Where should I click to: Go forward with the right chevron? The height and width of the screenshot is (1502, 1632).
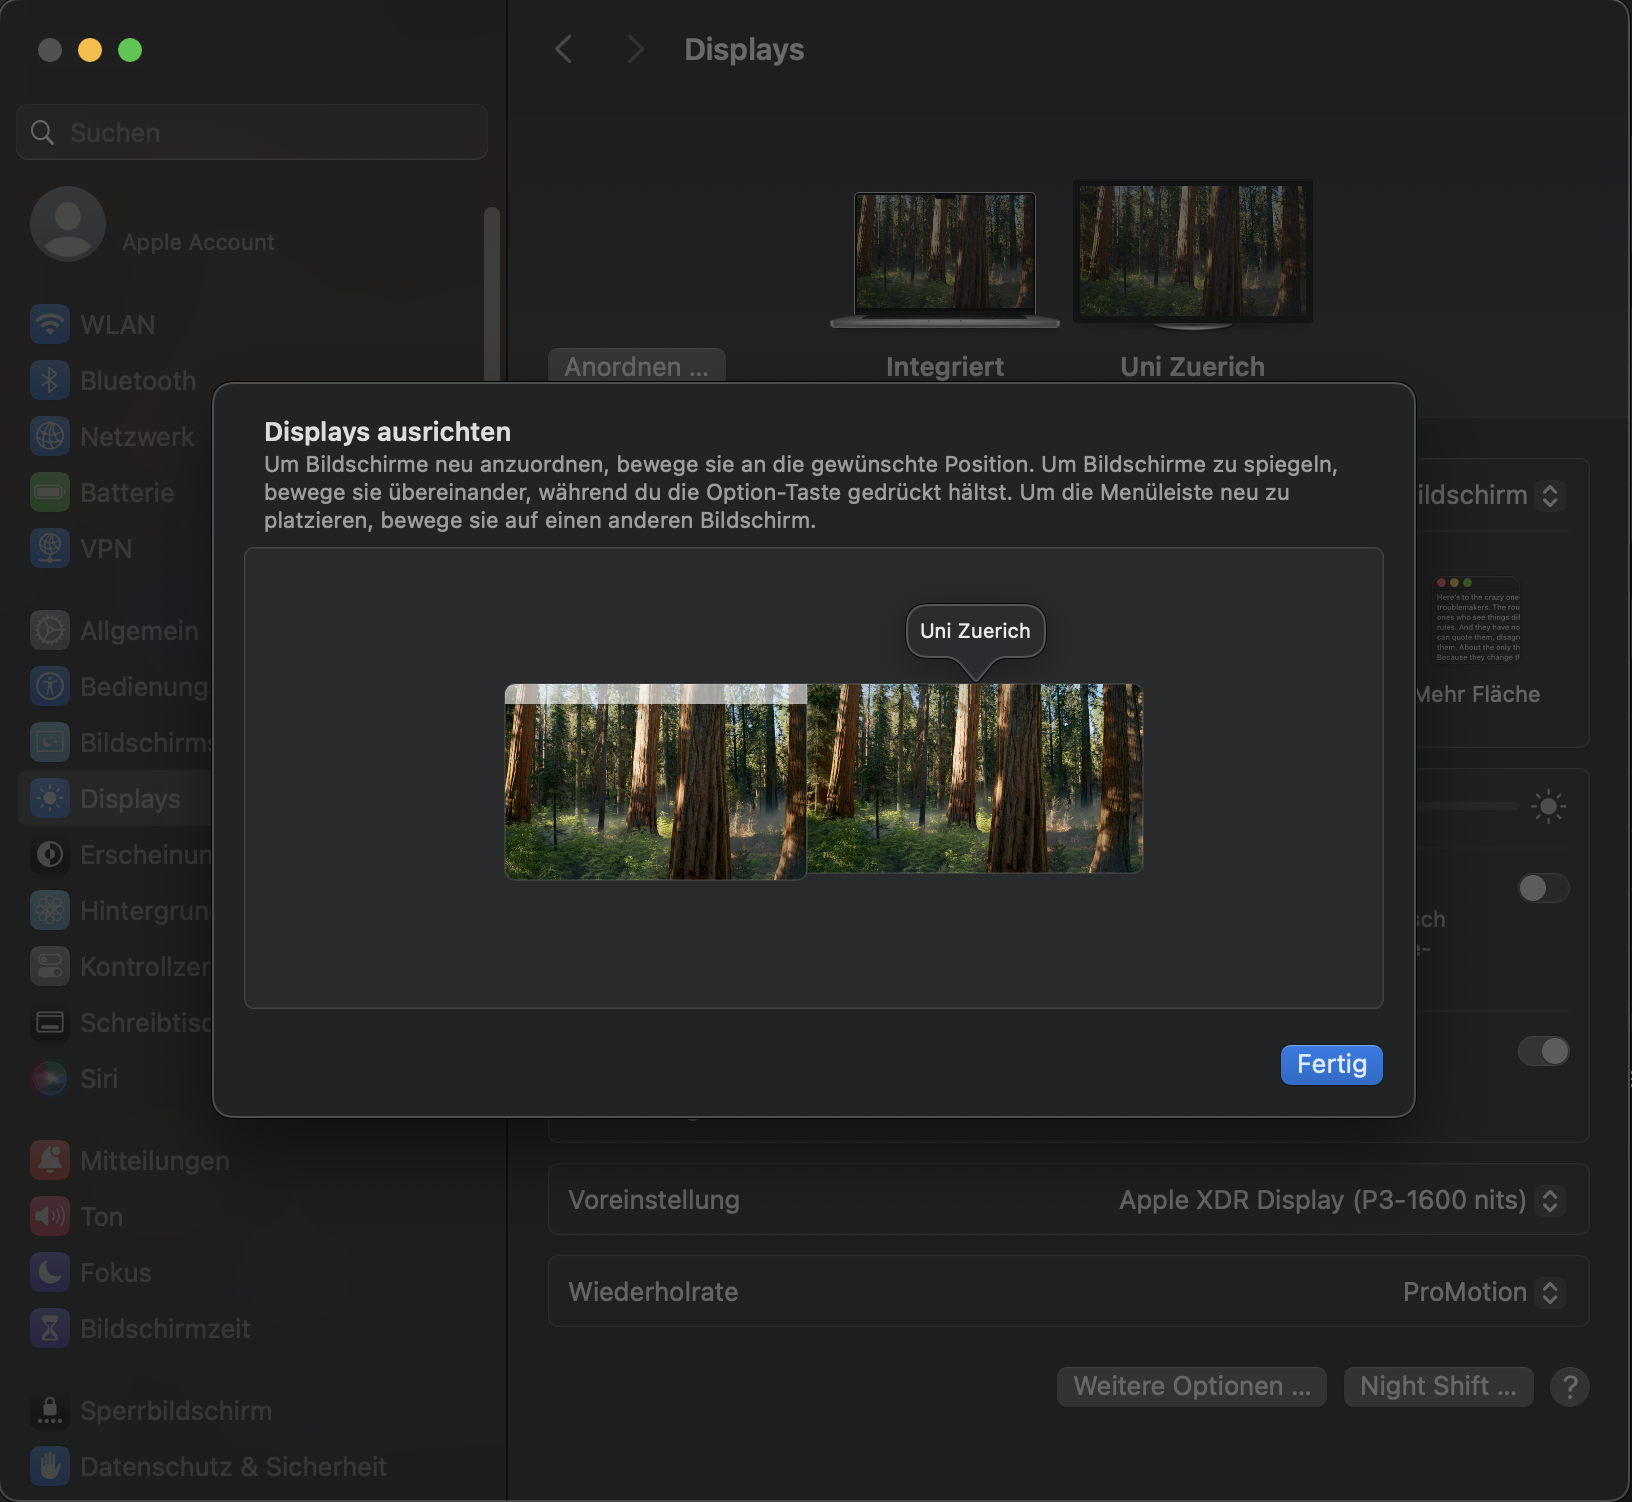pyautogui.click(x=635, y=49)
